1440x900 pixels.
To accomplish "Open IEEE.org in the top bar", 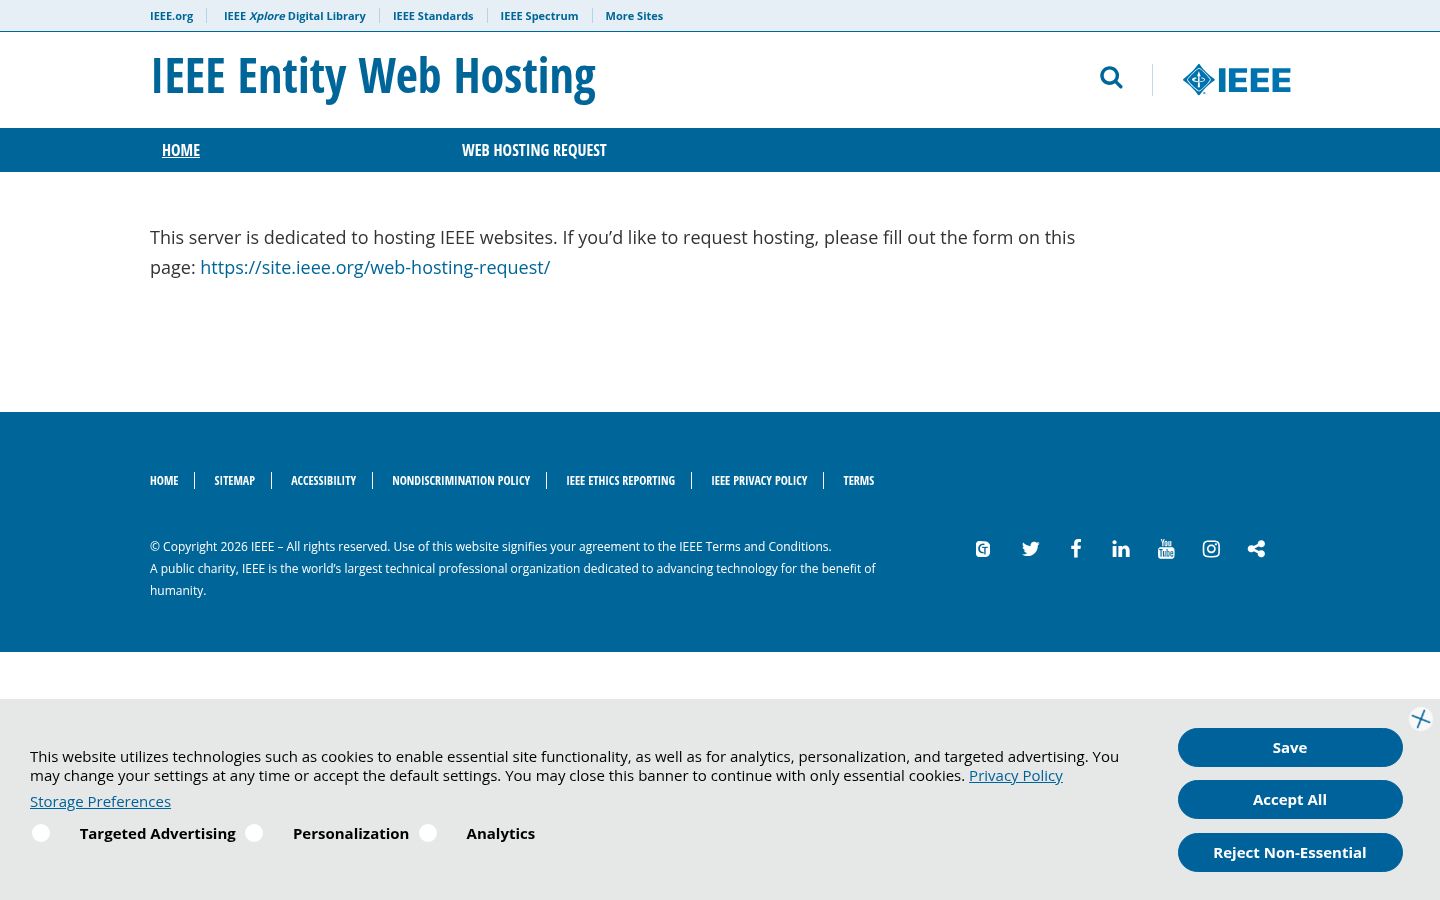I will 171,16.
